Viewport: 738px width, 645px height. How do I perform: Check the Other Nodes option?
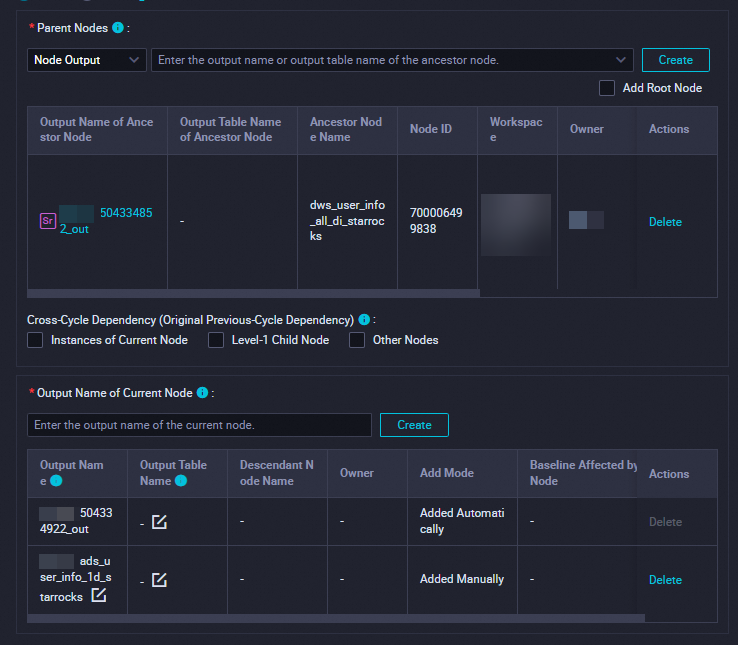click(357, 340)
